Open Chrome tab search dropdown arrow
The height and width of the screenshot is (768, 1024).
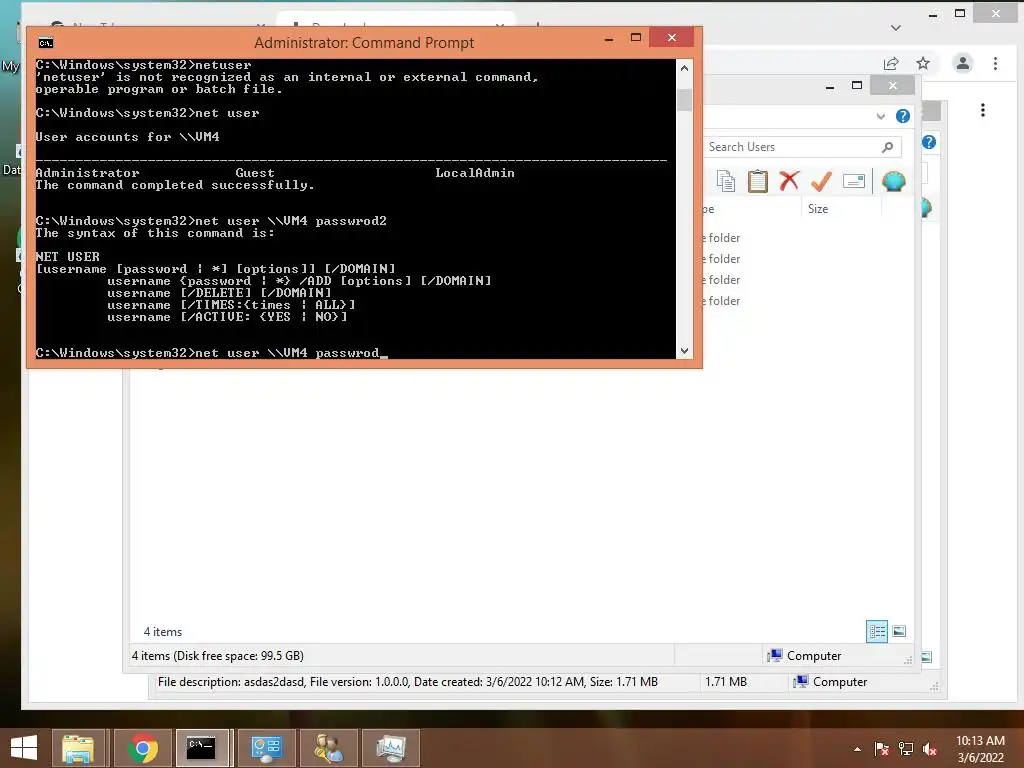pyautogui.click(x=896, y=27)
